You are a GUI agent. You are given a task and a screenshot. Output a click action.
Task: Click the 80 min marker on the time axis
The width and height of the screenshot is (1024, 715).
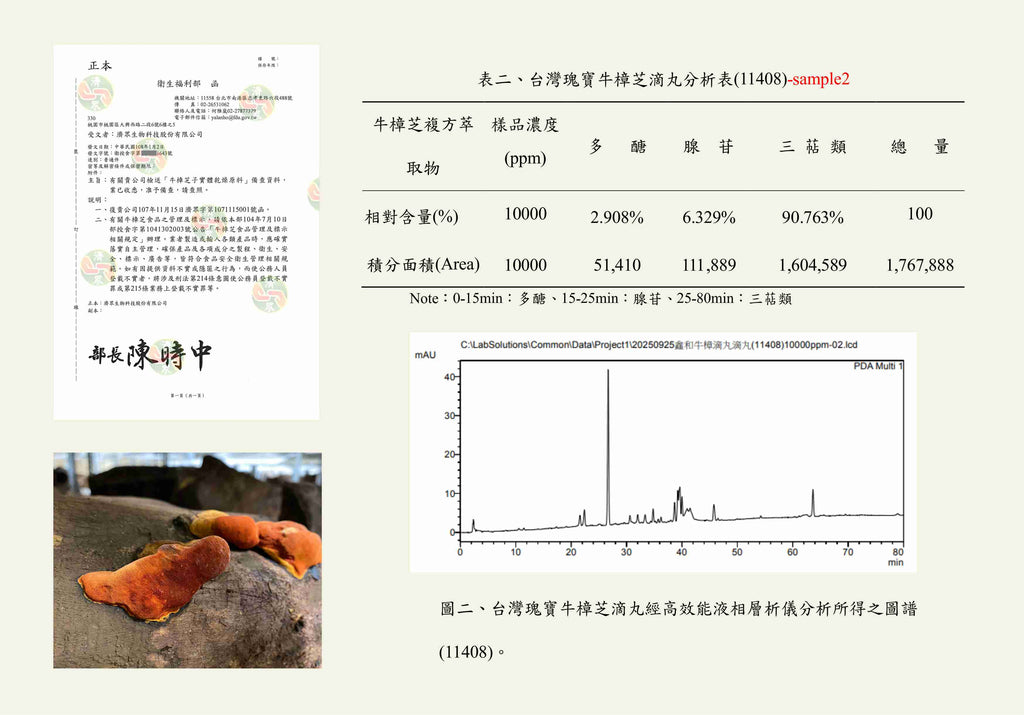[x=897, y=552]
